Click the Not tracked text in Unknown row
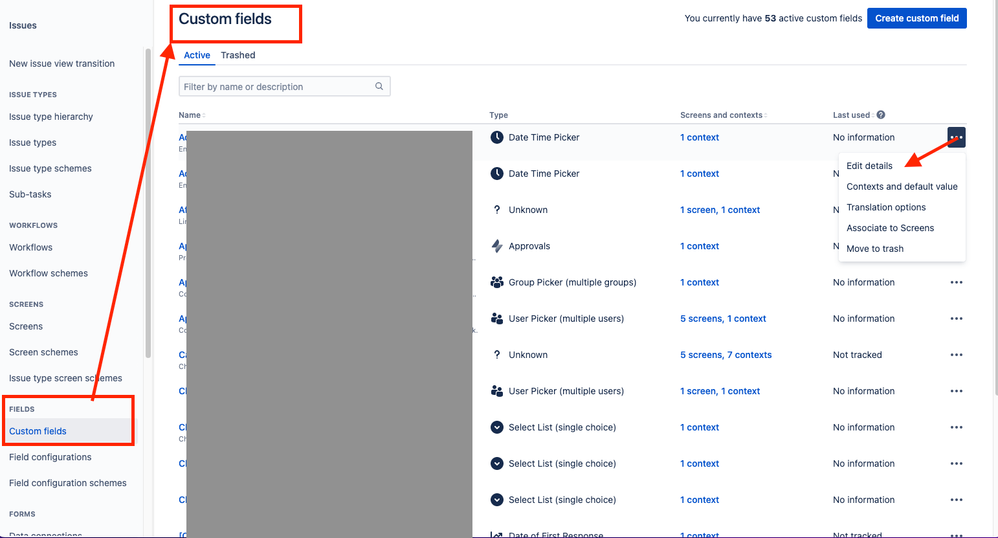Screen dimensions: 998x538 (x=857, y=355)
